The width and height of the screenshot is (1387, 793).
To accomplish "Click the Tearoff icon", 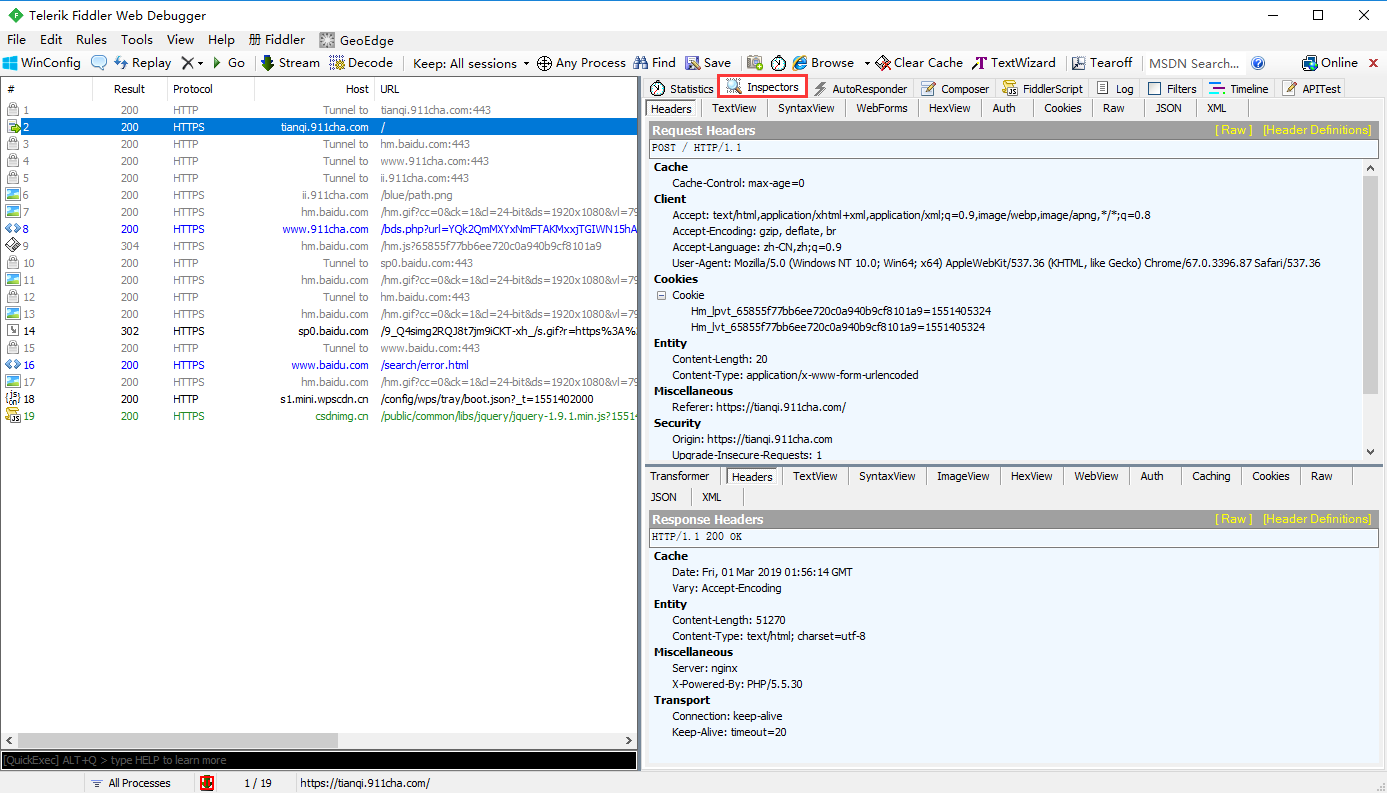I will coord(1101,62).
